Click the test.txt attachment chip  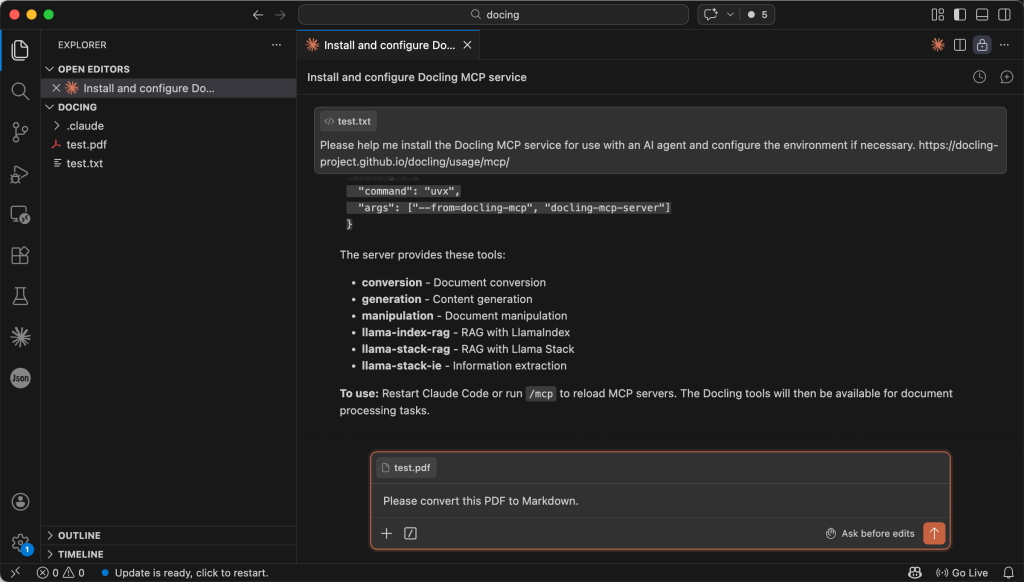click(x=348, y=121)
